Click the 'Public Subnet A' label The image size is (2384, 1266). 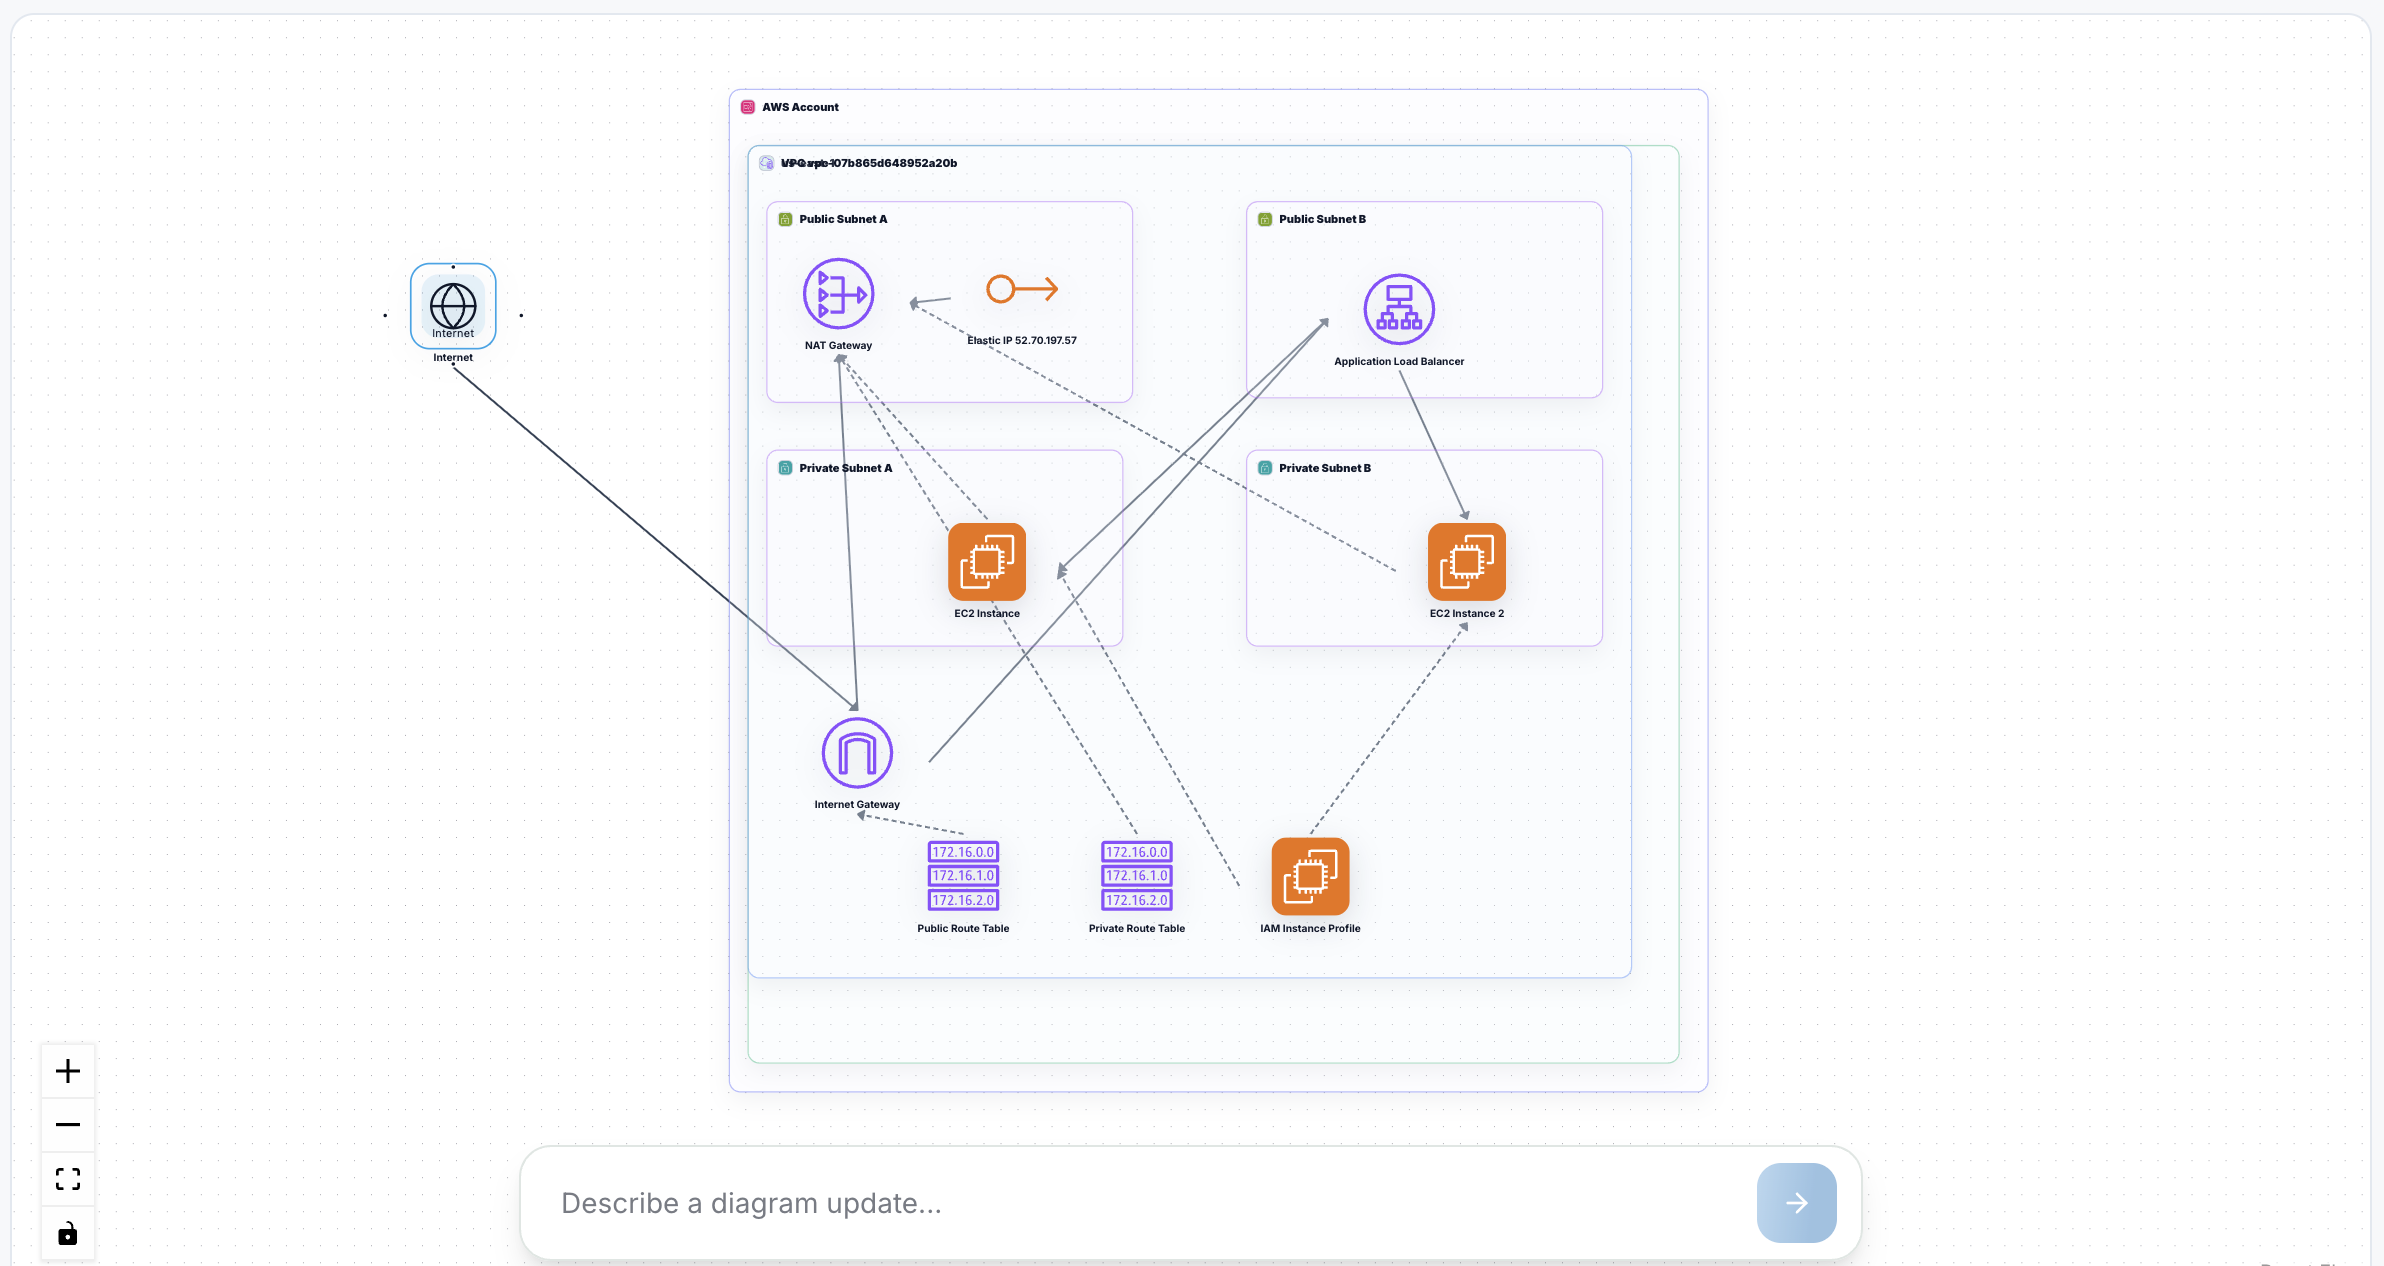[843, 219]
